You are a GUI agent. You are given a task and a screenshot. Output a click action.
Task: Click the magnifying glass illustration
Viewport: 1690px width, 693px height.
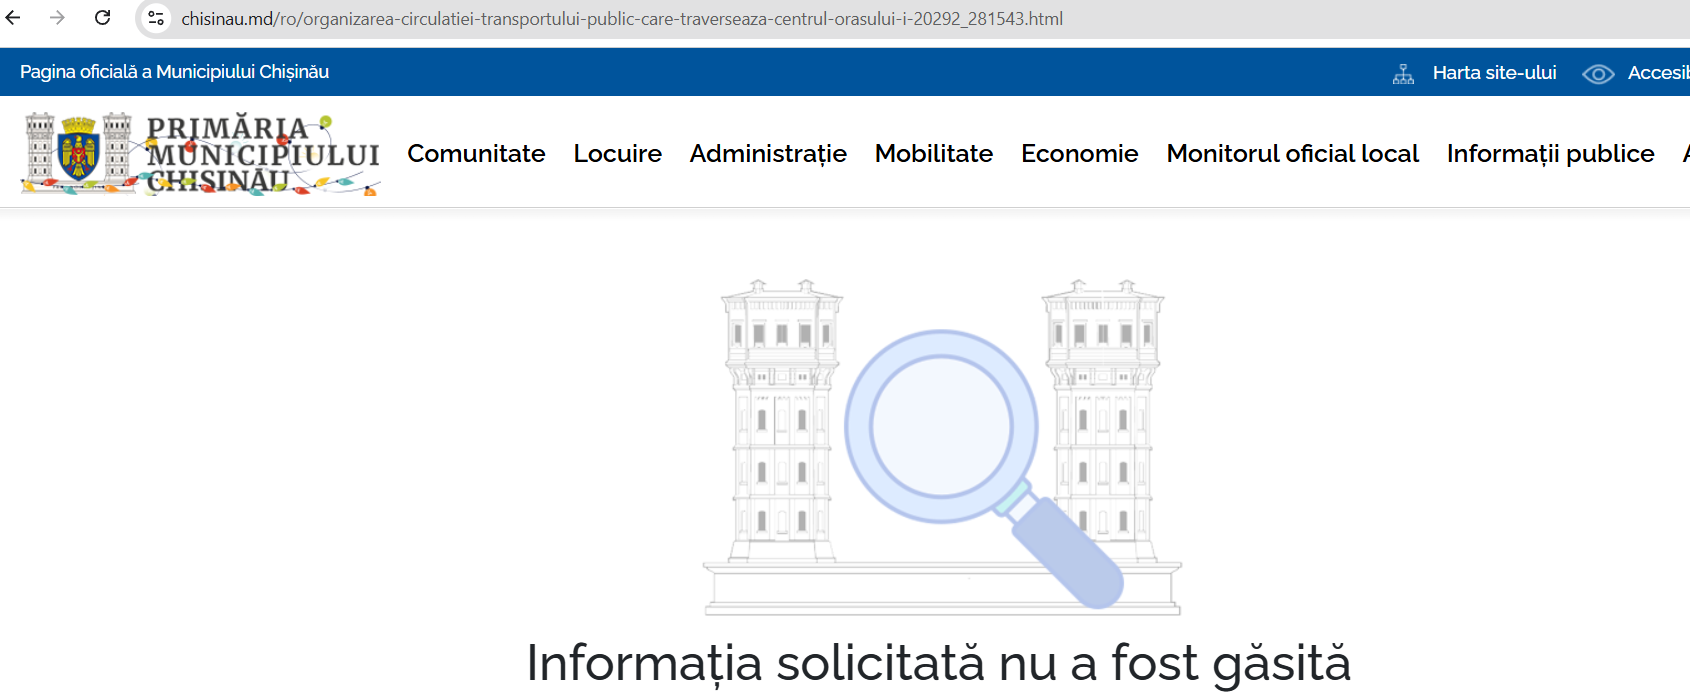[x=942, y=428]
